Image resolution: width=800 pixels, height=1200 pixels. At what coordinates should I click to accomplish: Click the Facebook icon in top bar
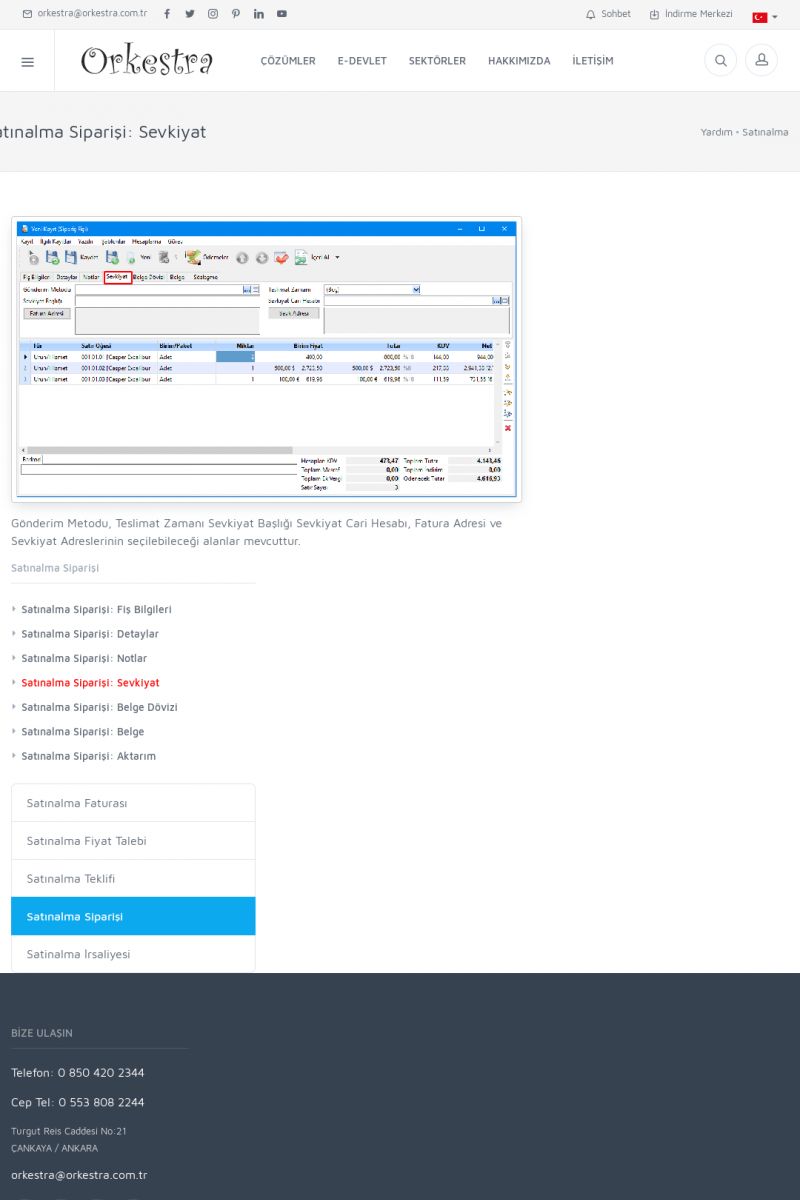click(x=167, y=14)
